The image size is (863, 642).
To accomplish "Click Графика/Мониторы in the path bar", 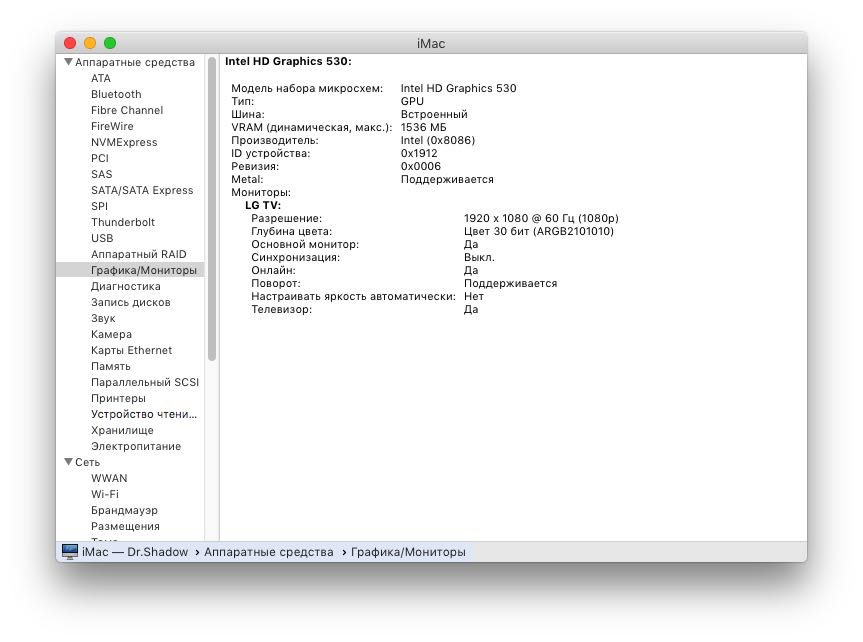I will tap(408, 552).
